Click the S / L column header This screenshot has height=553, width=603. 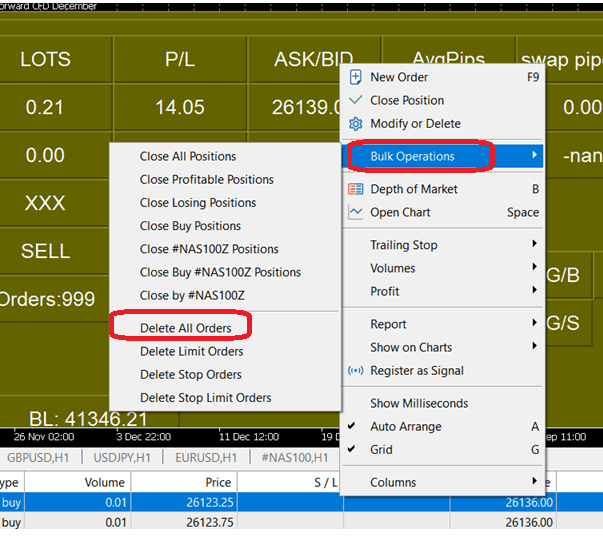pos(290,482)
